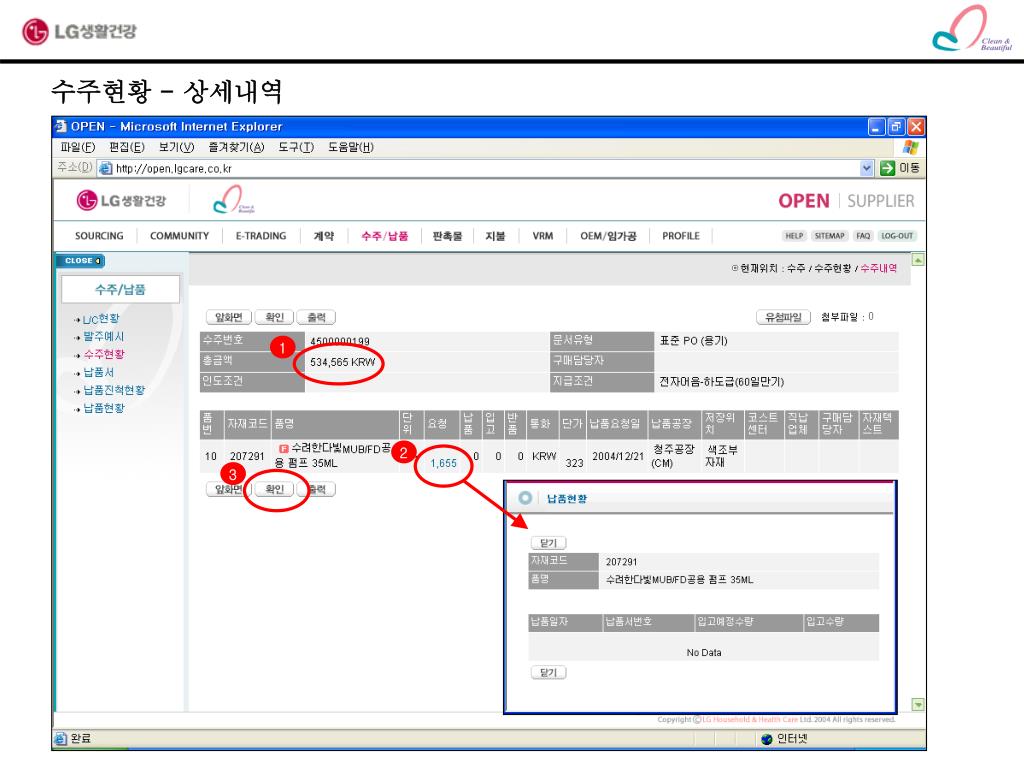Click the 수주내역 breadcrumb text
Viewport: 1024px width, 768px height.
878,268
